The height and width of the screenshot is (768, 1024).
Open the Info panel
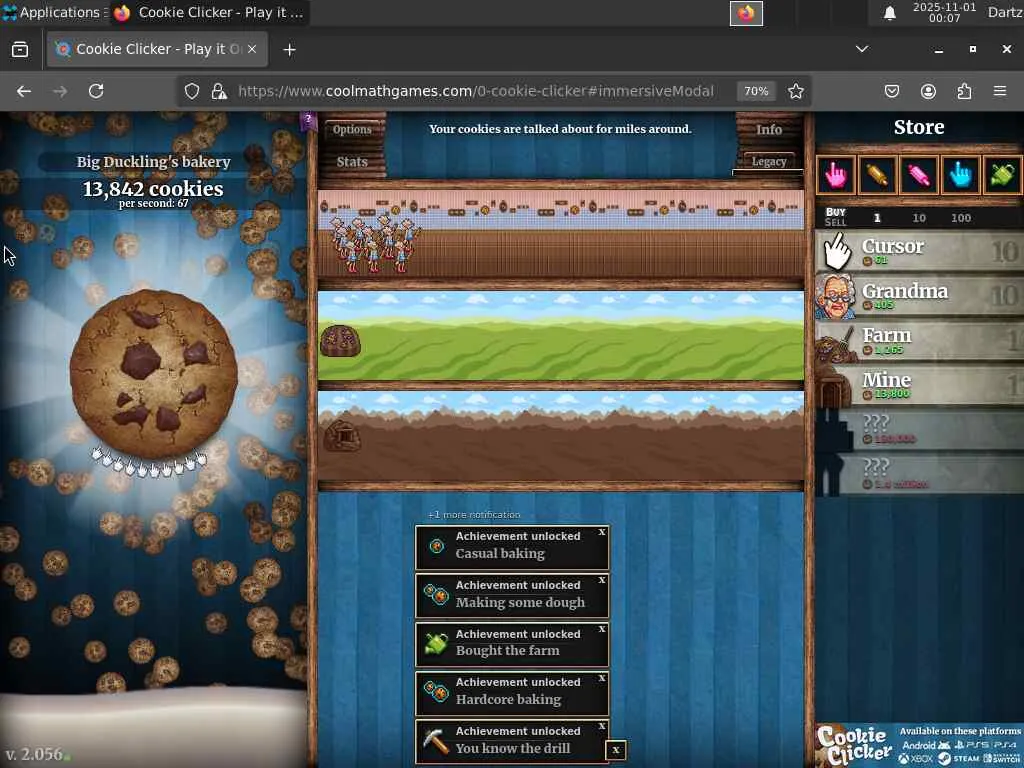(769, 129)
